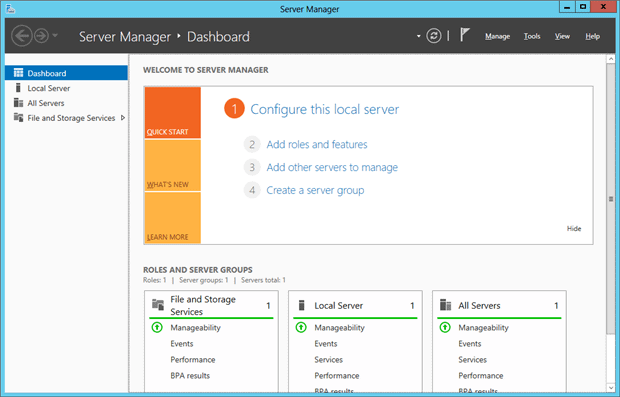
Task: Open the File and Storage Services tile header
Action: coord(203,305)
